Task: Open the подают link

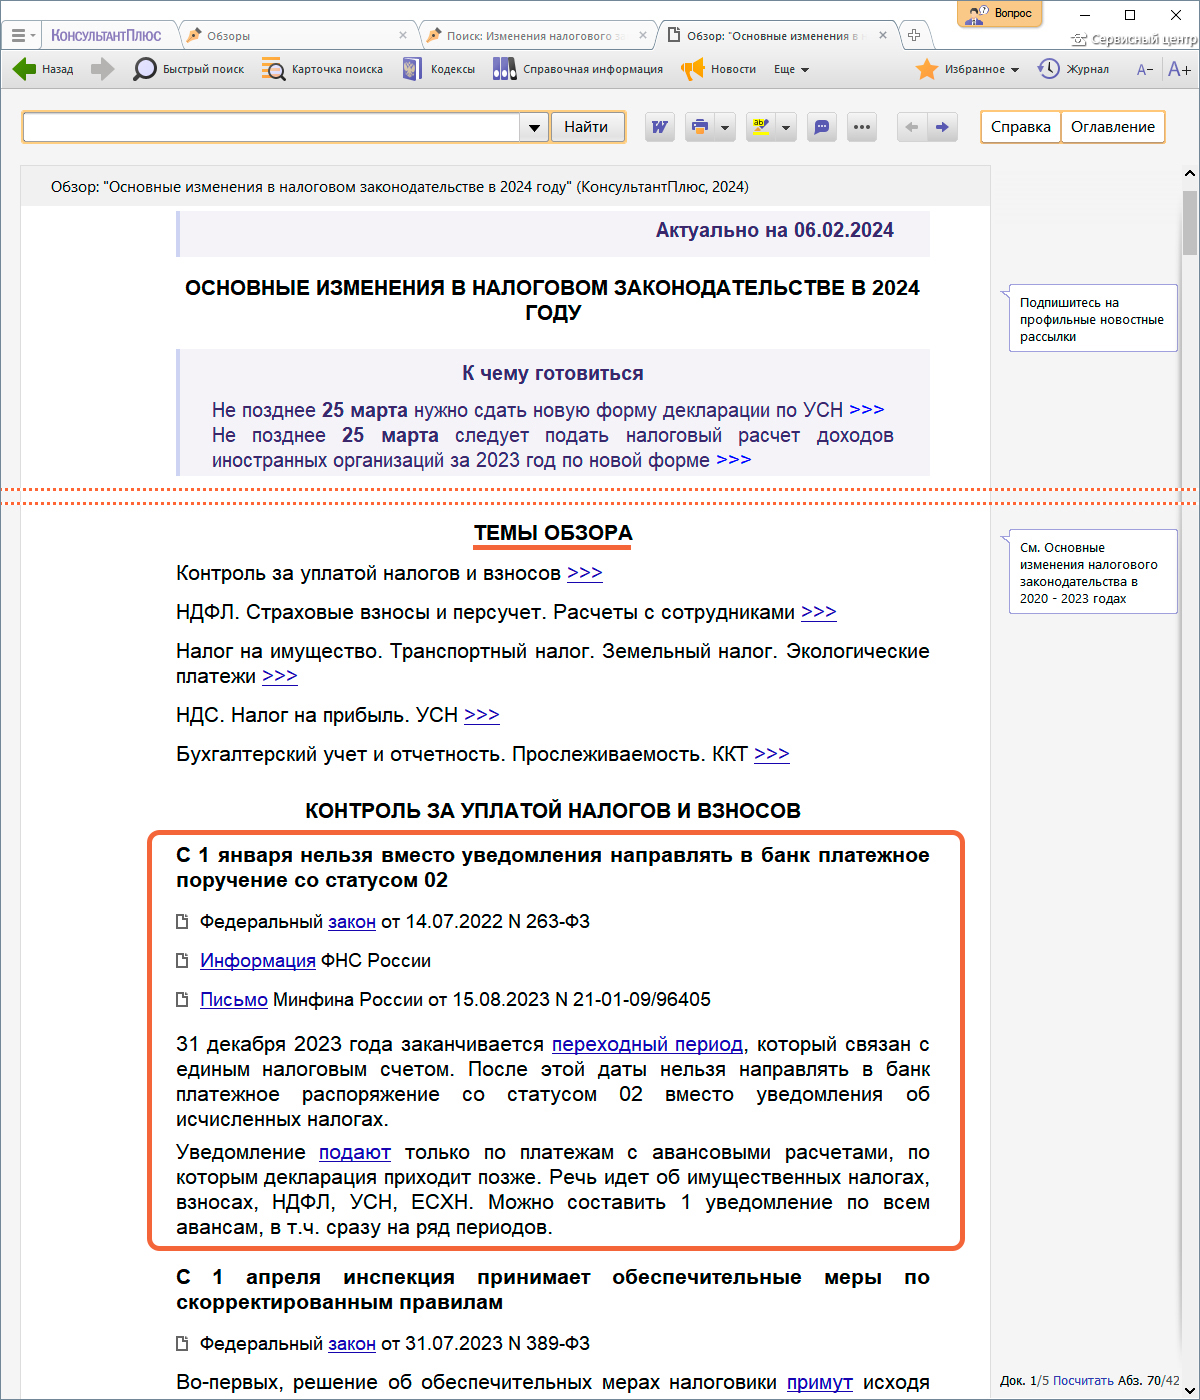Action: click(355, 1152)
